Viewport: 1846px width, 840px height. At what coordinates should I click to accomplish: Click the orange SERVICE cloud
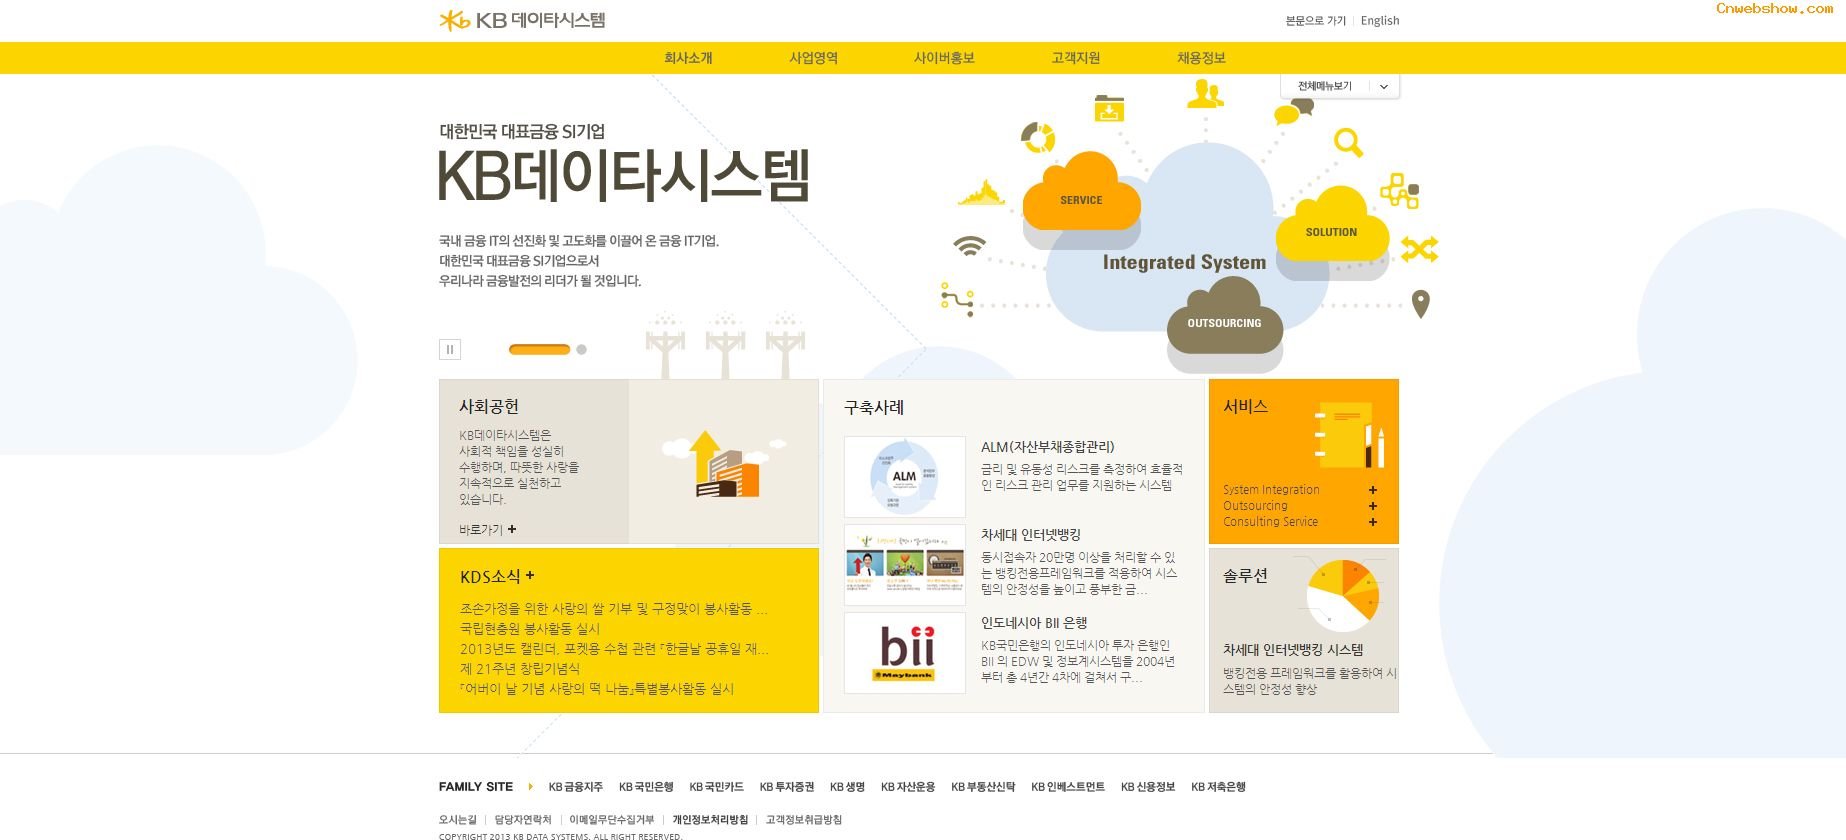pyautogui.click(x=1081, y=193)
